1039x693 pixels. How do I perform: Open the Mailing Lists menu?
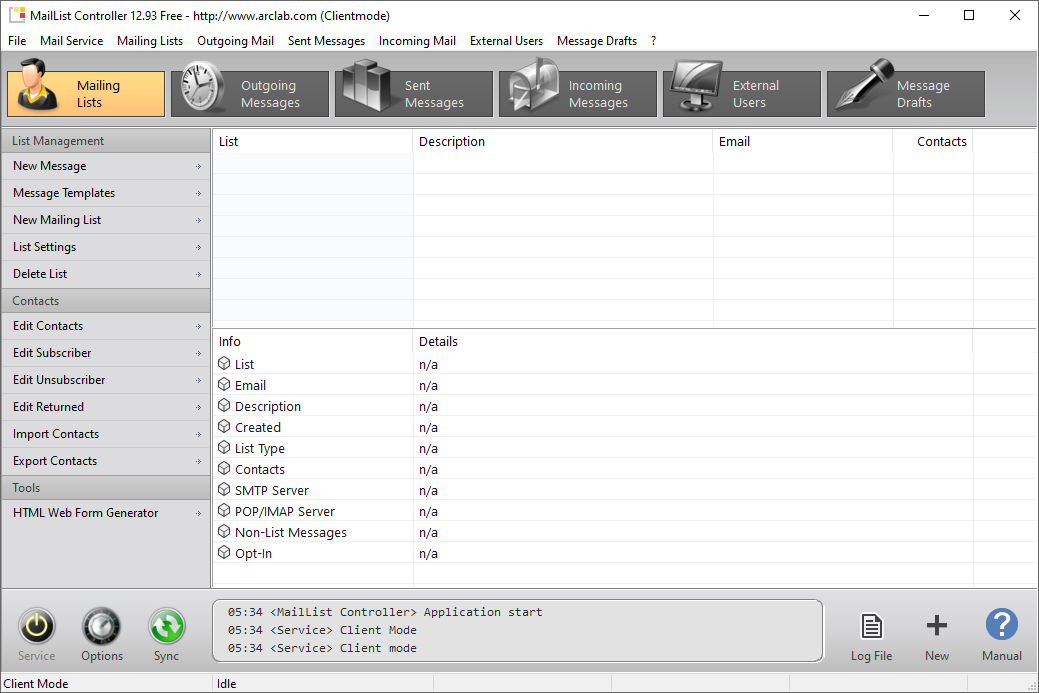[150, 40]
